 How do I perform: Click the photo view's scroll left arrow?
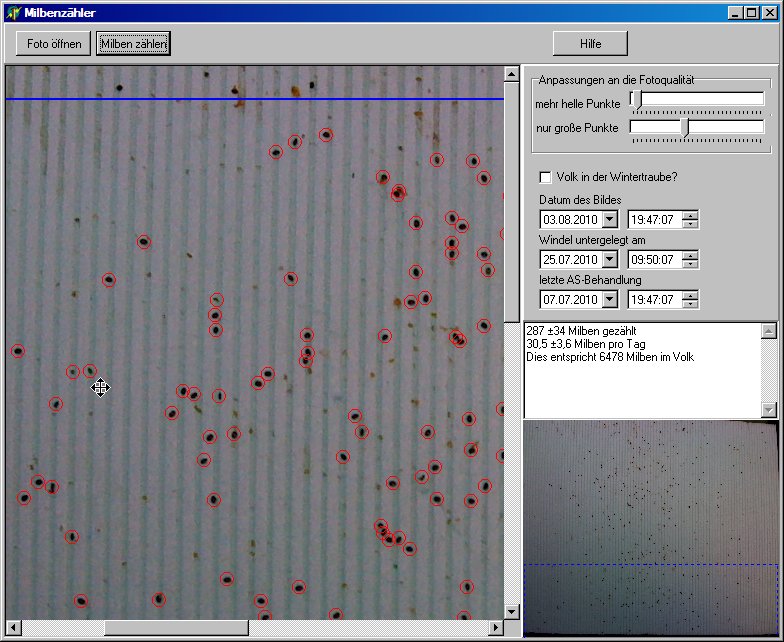[x=13, y=627]
